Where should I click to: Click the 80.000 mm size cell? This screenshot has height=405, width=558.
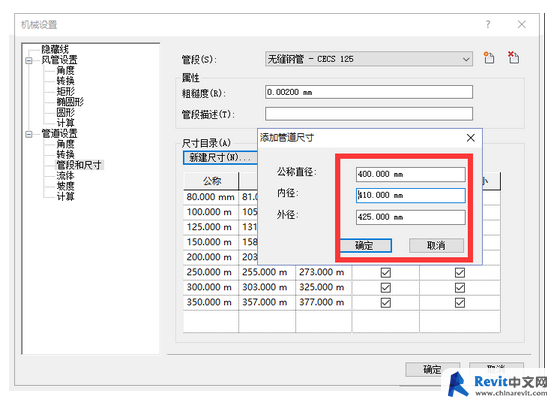point(211,197)
